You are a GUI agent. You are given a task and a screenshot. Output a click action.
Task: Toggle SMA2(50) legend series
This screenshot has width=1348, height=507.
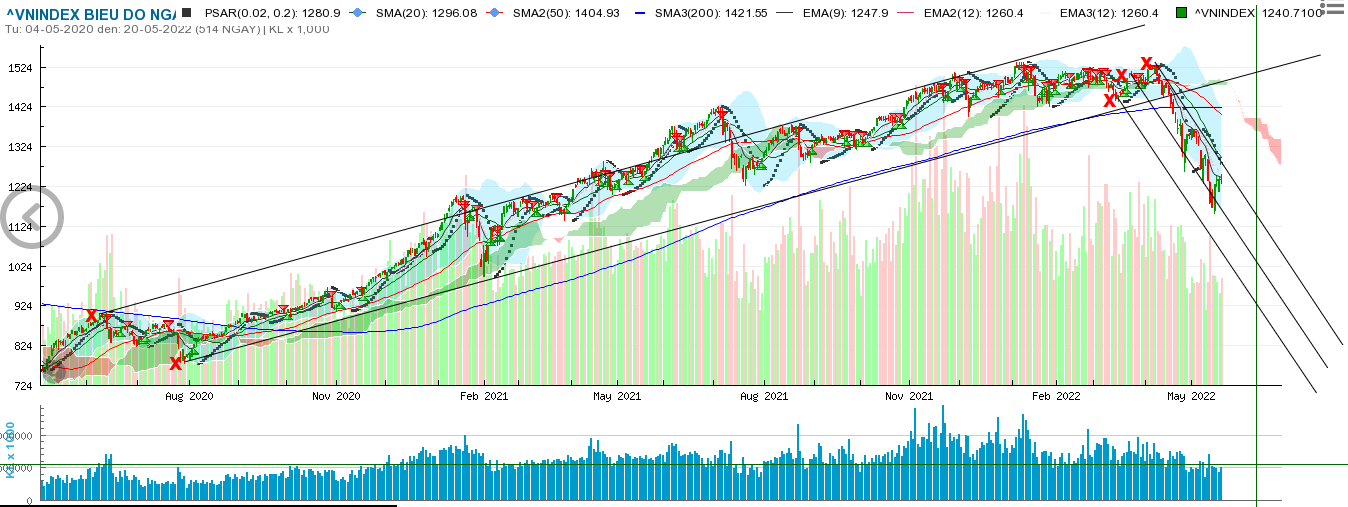551,12
